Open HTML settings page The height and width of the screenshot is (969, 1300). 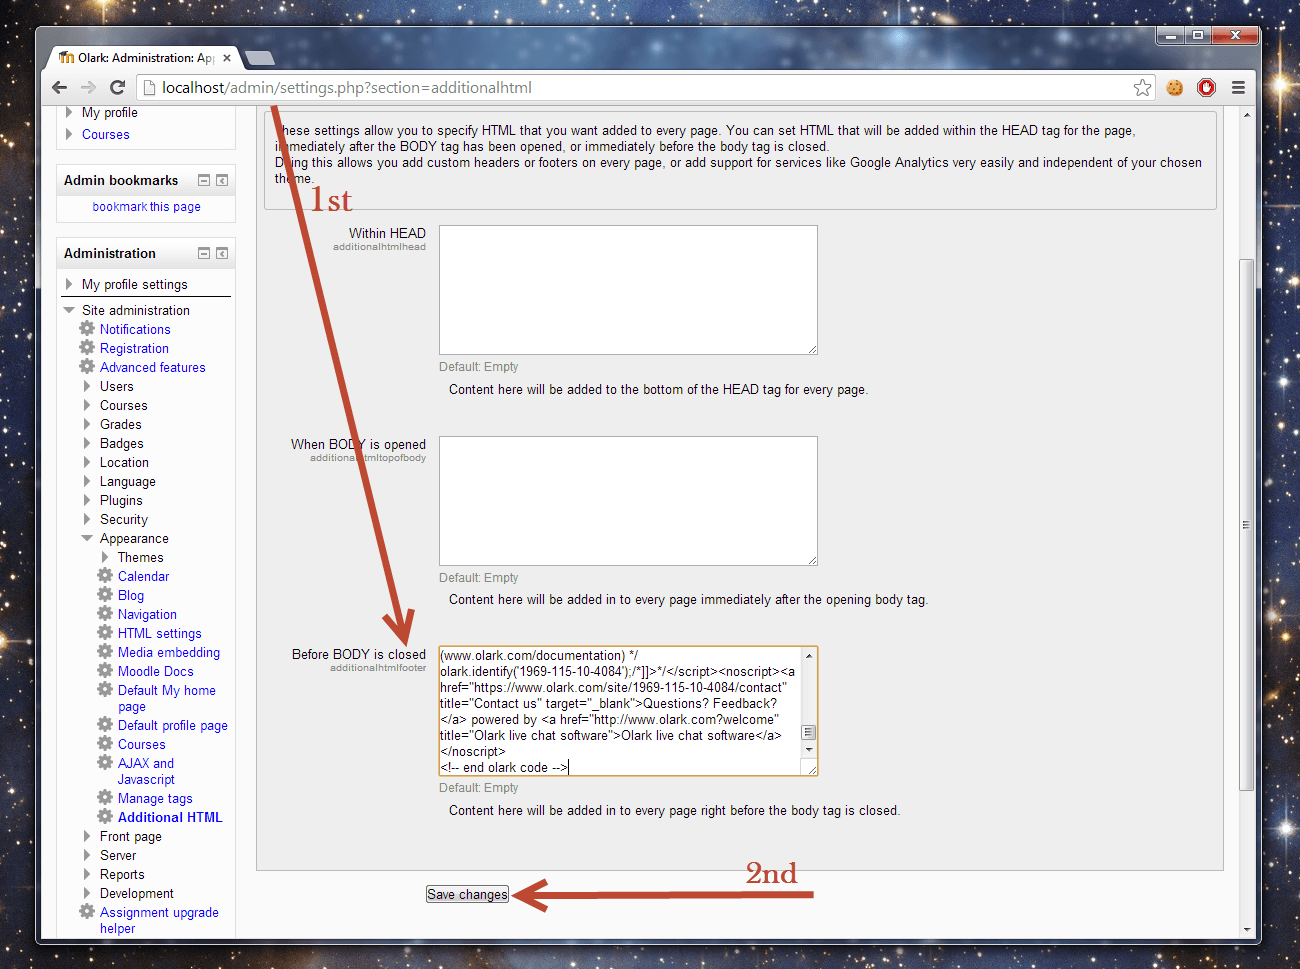[x=159, y=634]
